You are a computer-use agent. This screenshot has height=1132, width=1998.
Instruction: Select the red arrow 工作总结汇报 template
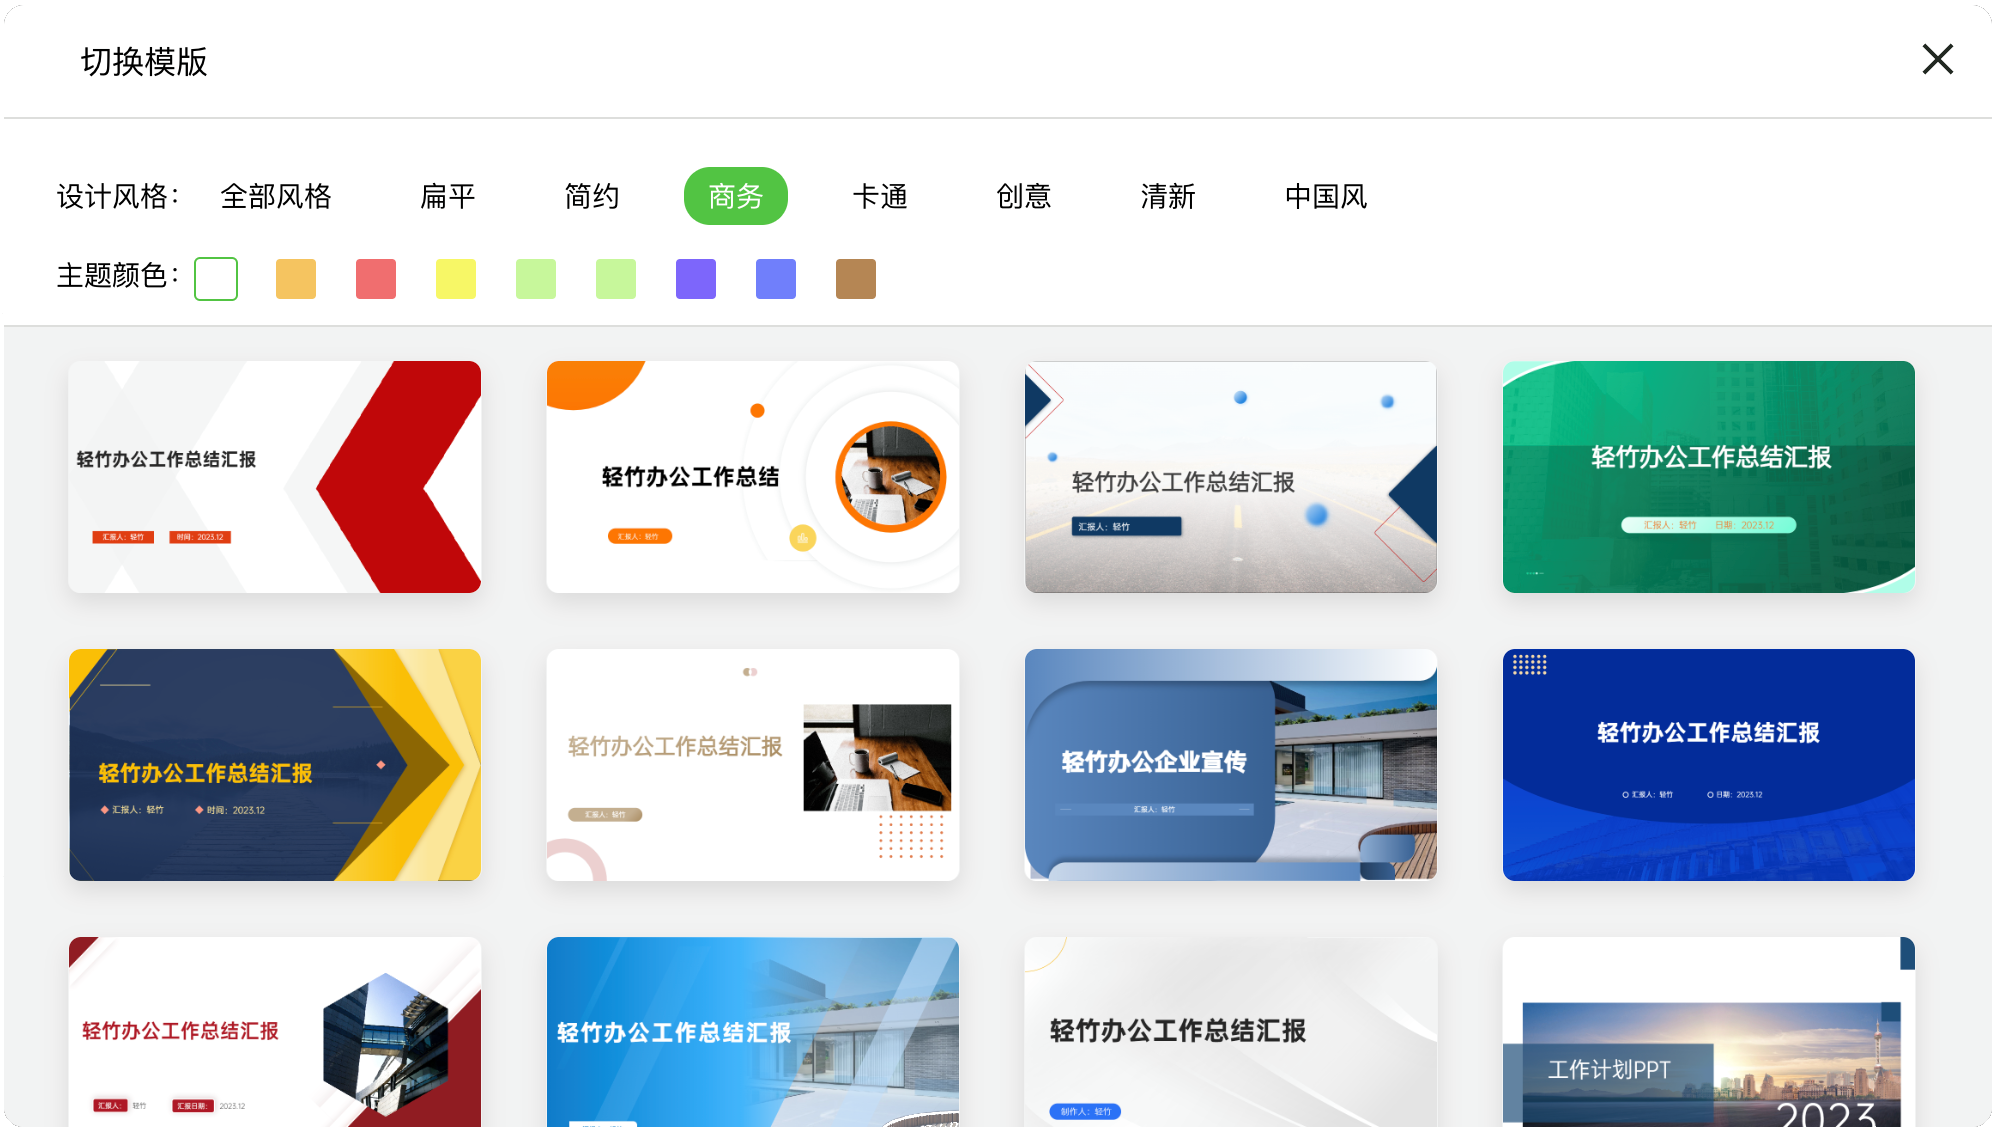[274, 477]
